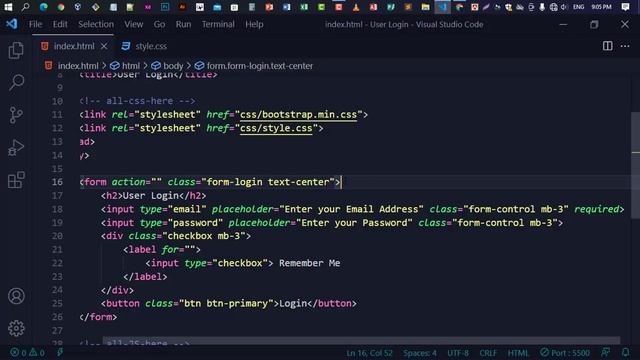Screen dimensions: 640x360
Task: Open the Windows Action Center
Action: click(x=625, y=7)
